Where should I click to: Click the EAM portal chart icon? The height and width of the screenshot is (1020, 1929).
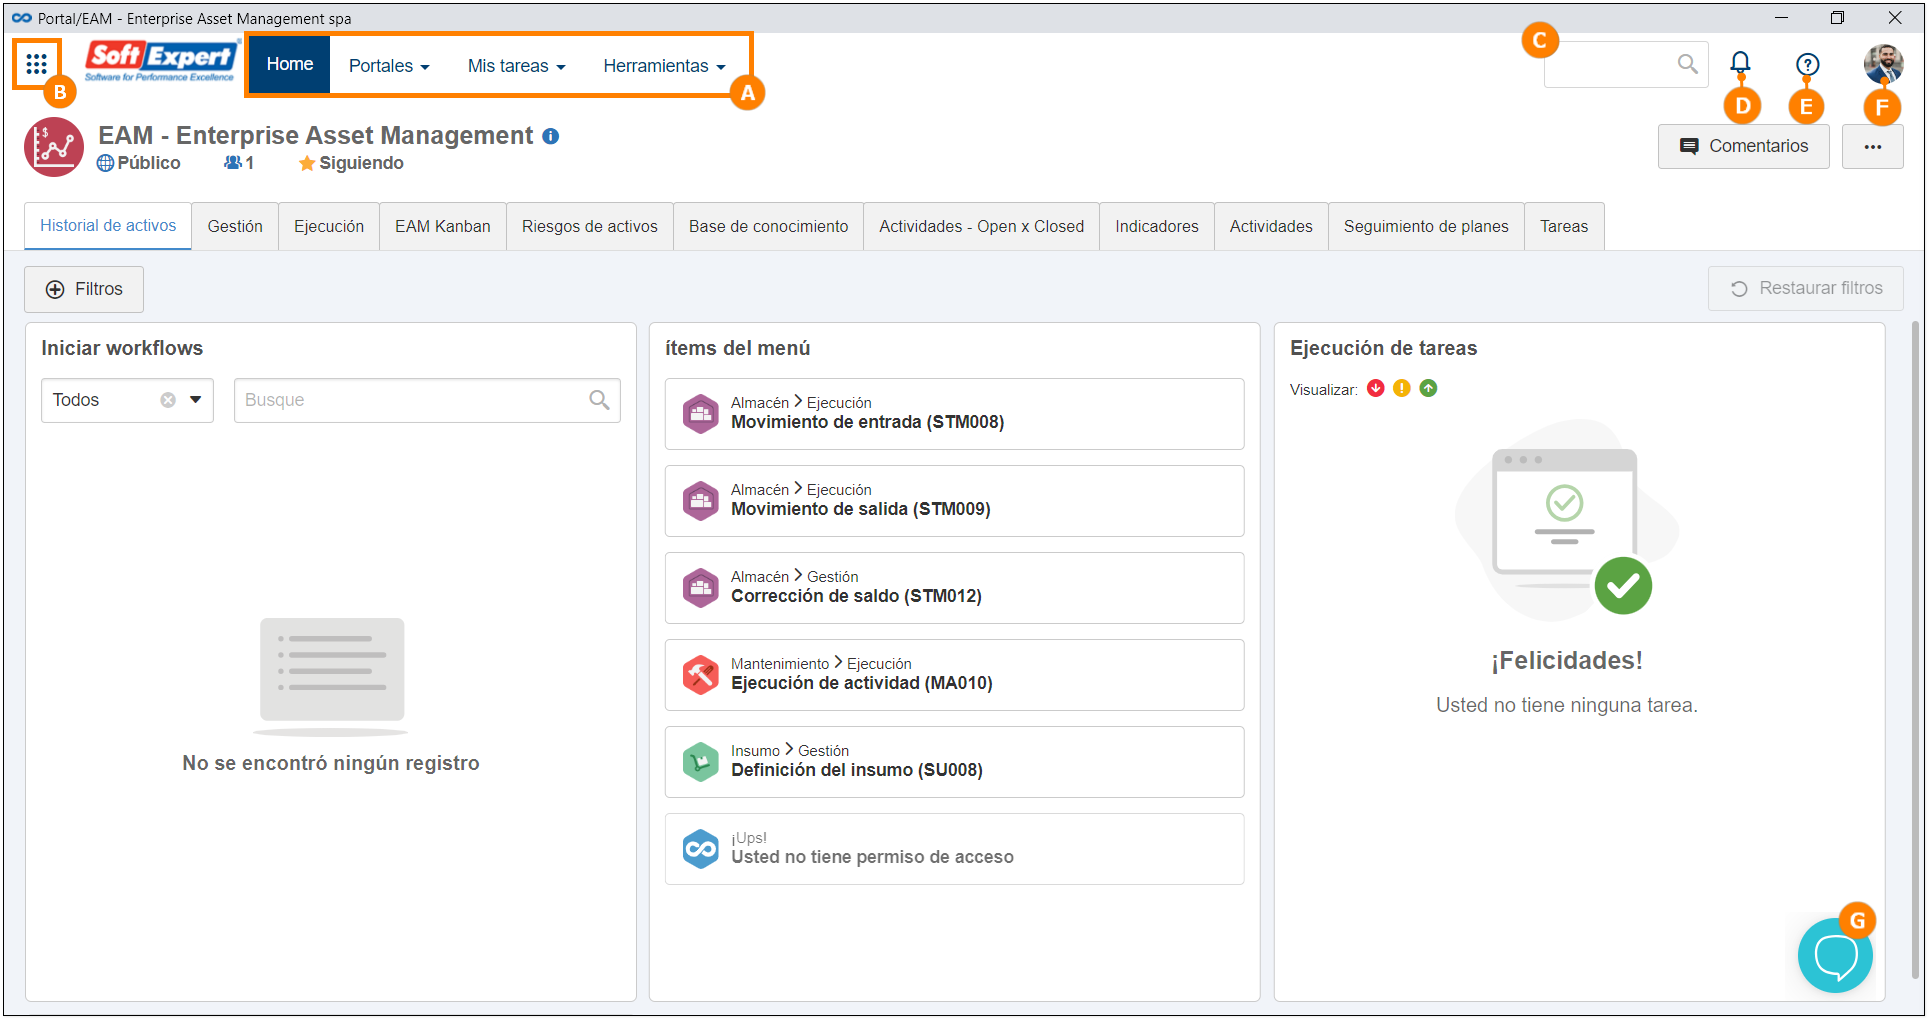54,147
